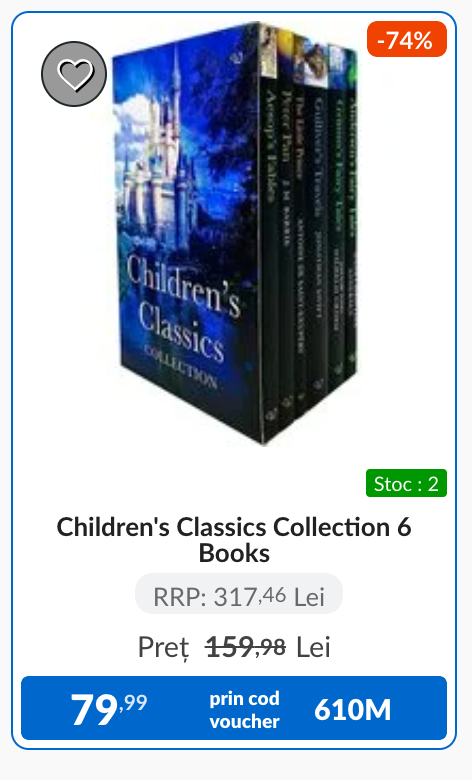Add product to wishlist with heart icon
The width and height of the screenshot is (472, 780).
click(x=74, y=74)
